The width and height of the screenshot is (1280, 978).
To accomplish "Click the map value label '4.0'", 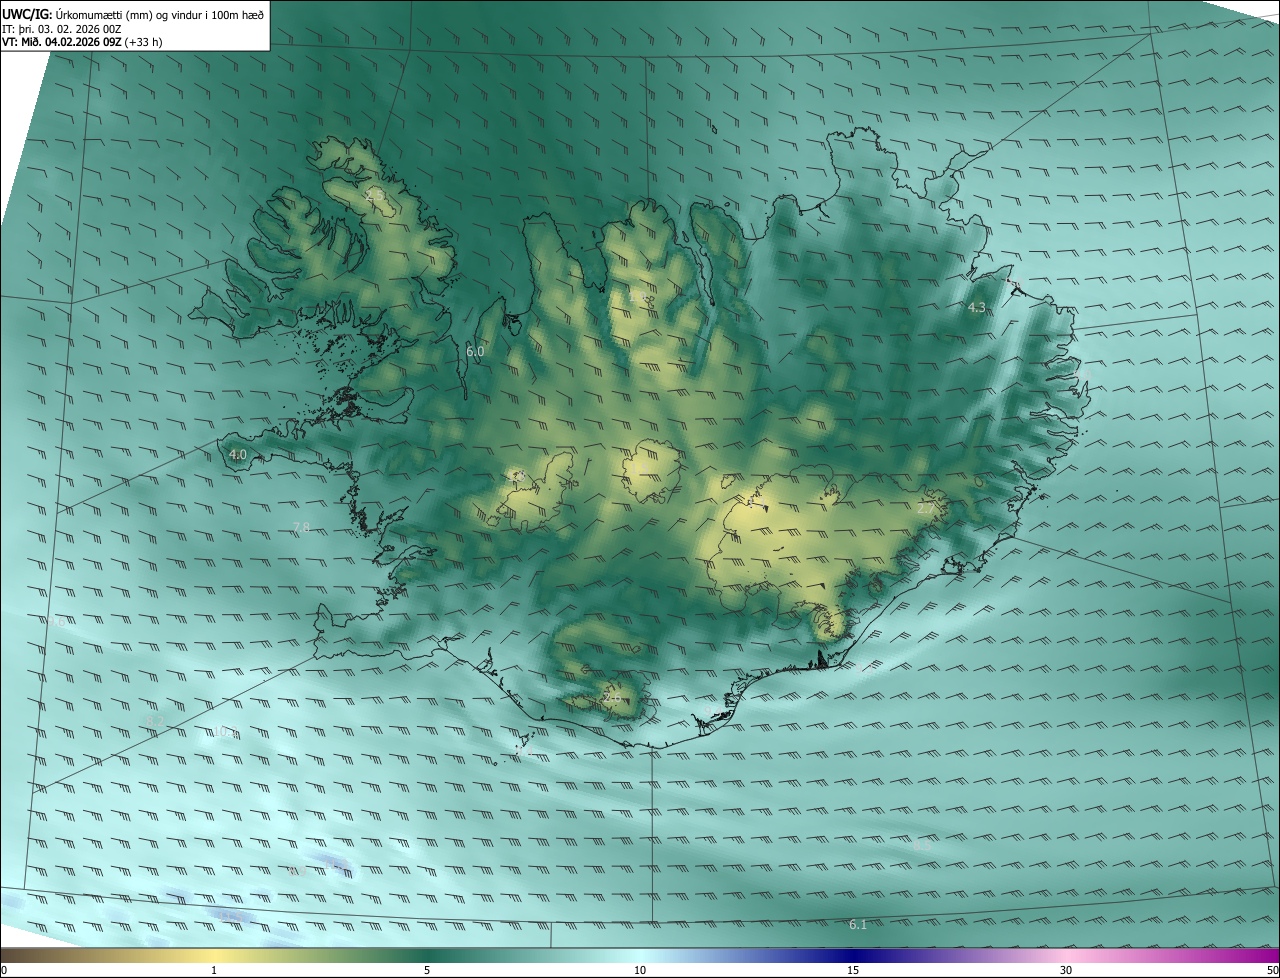I will (x=237, y=454).
